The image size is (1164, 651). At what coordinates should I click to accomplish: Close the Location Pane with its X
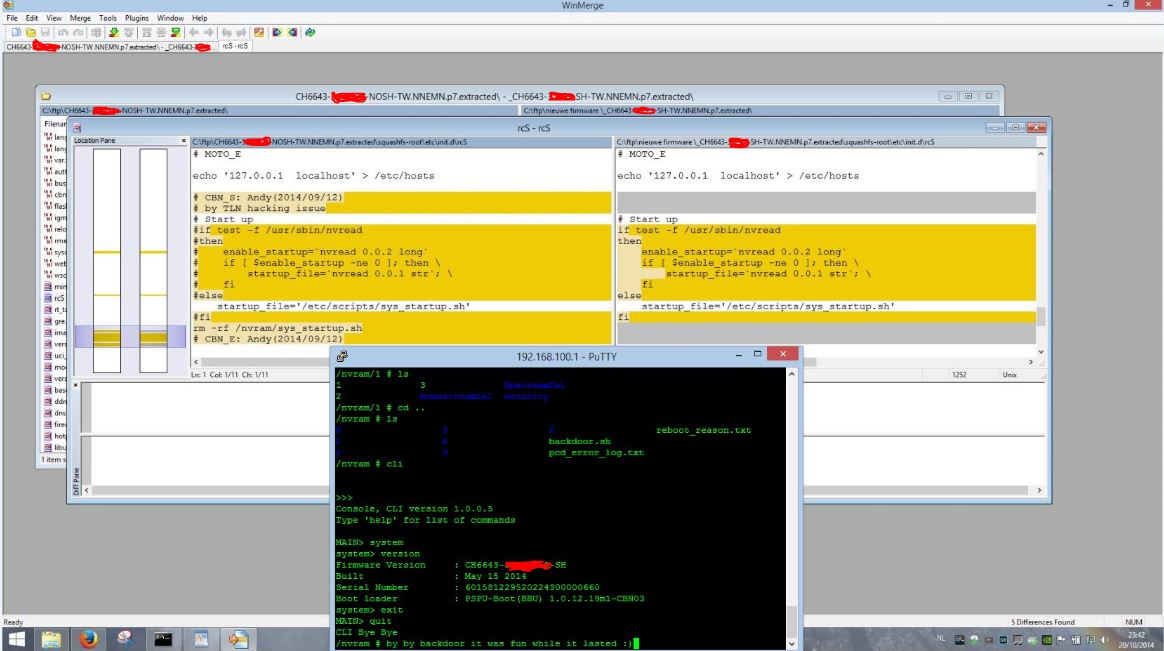tap(183, 141)
